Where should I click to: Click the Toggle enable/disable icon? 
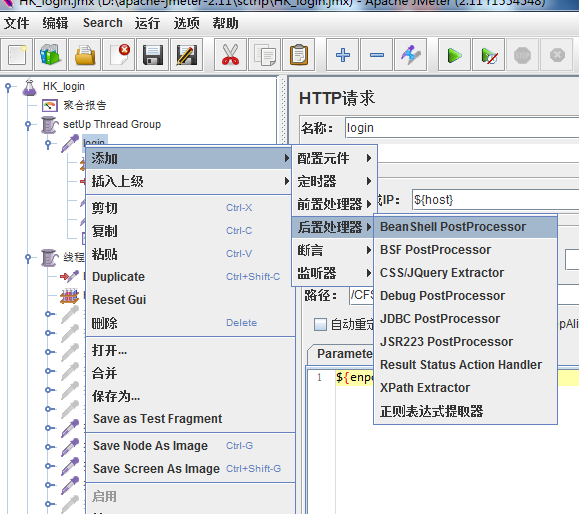pos(411,55)
